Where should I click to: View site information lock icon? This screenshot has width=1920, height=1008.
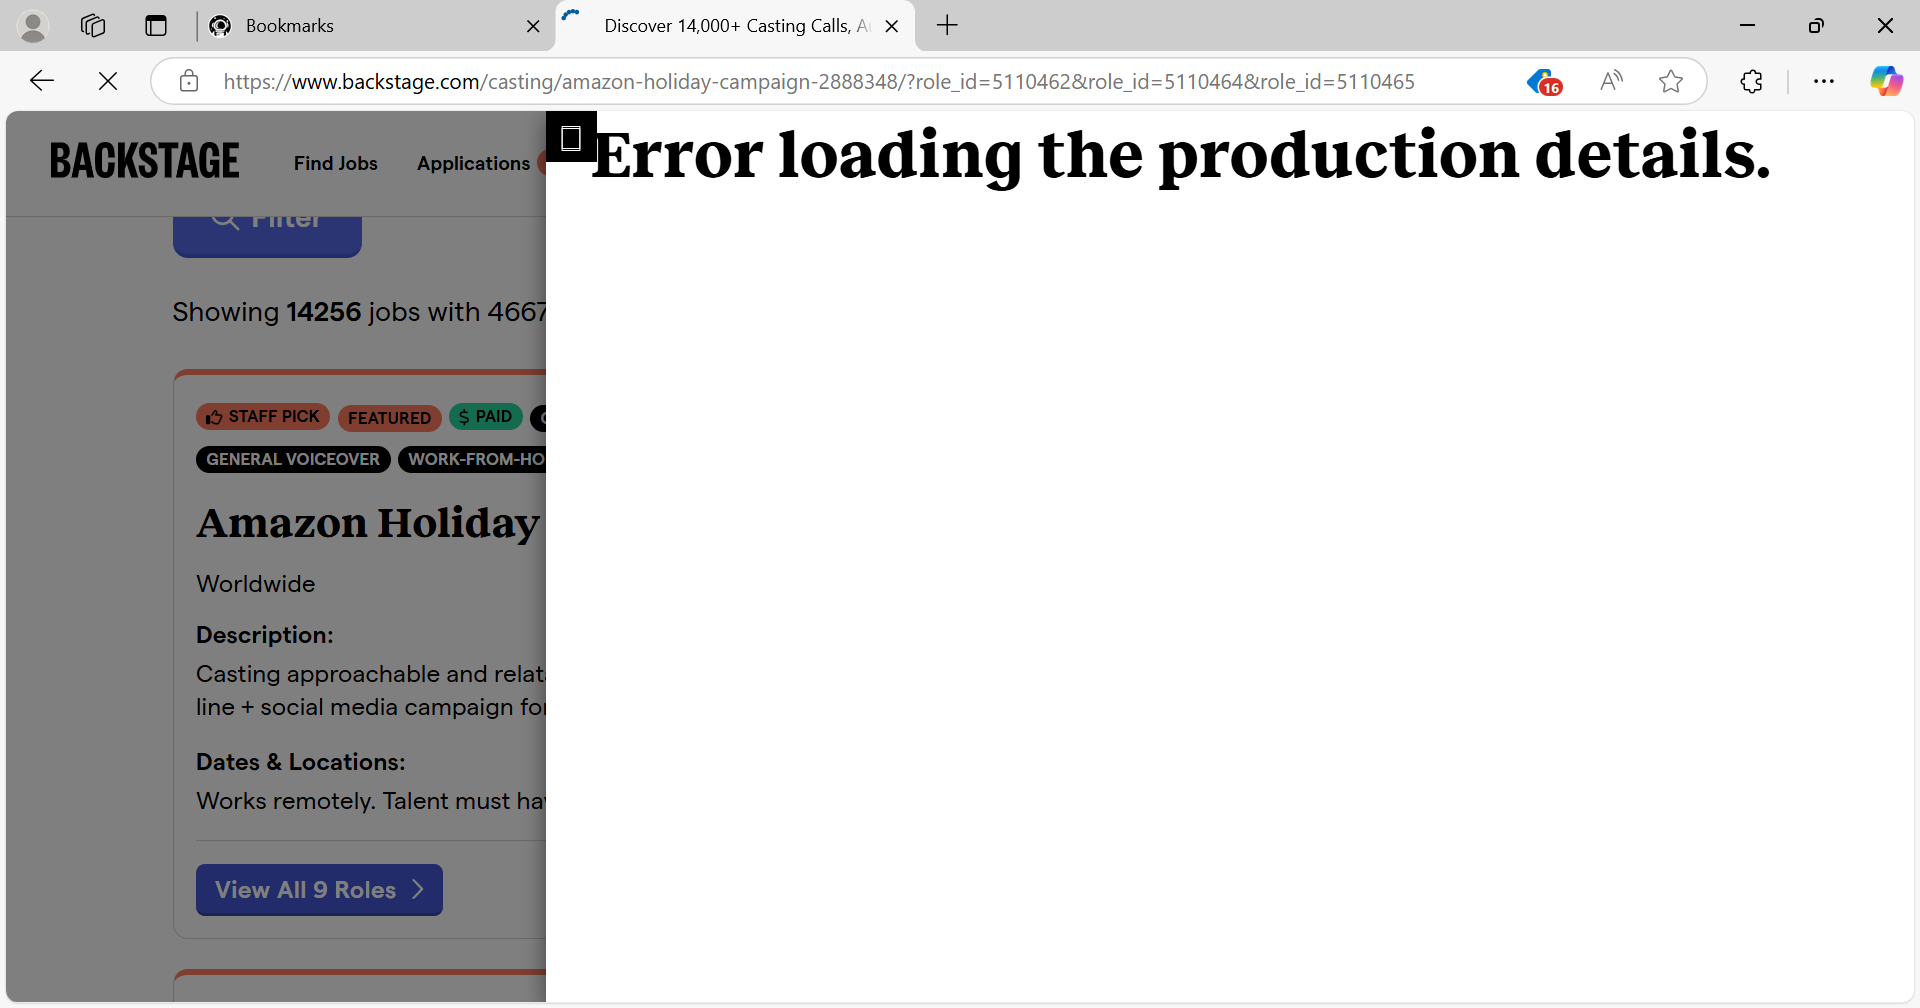point(189,81)
